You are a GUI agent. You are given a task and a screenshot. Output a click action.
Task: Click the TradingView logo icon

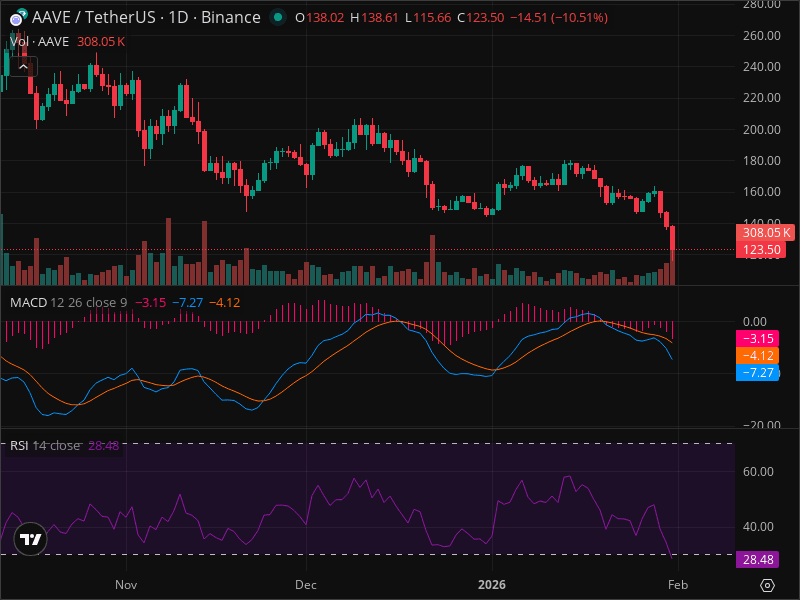pyautogui.click(x=30, y=539)
